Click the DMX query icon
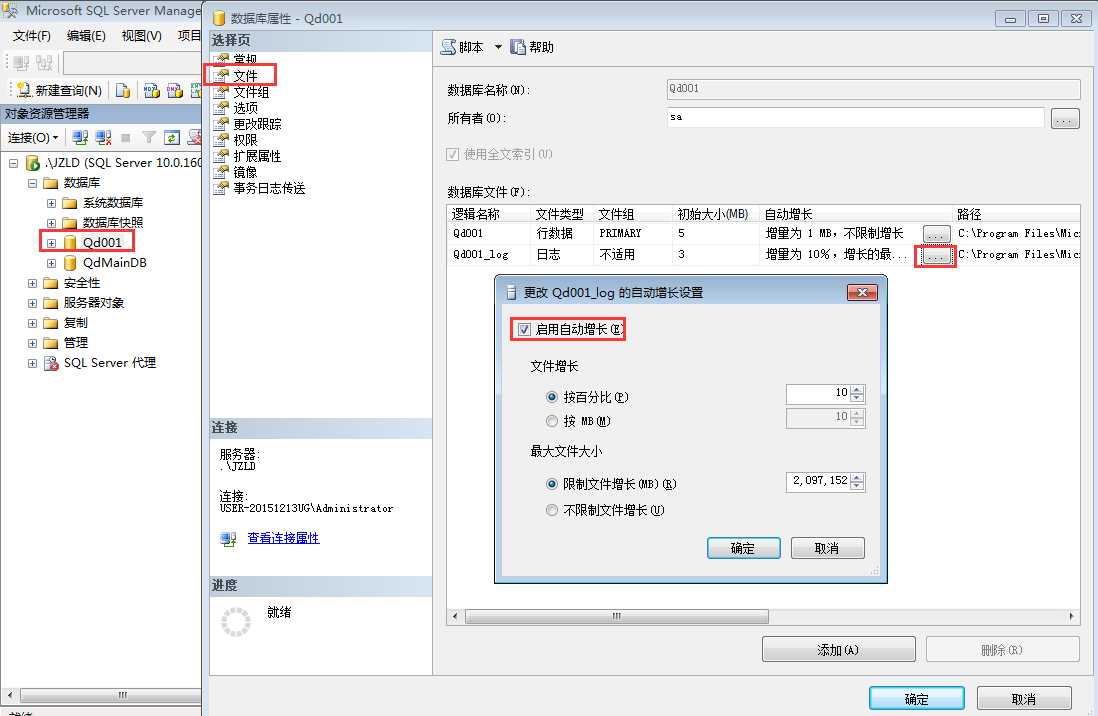This screenshot has width=1098, height=716. (174, 90)
